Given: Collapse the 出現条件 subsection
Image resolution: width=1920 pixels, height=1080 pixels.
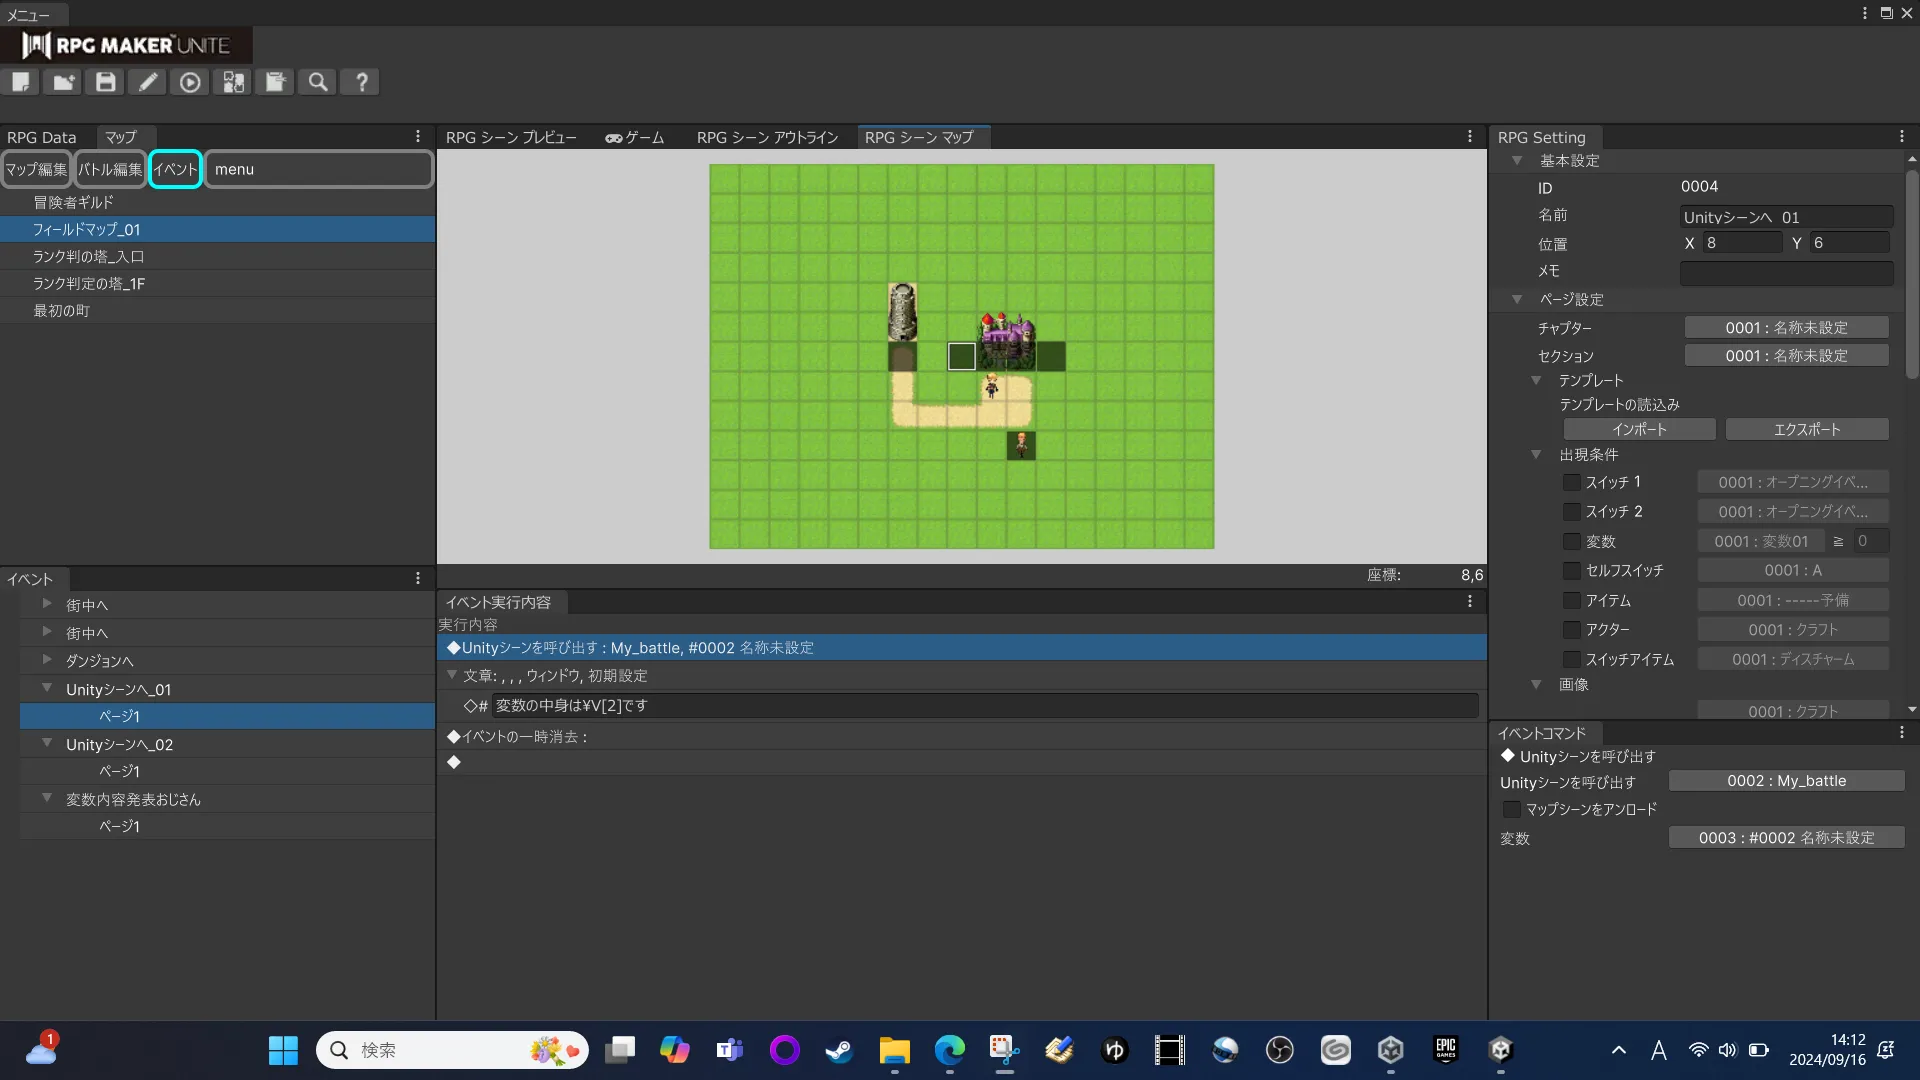Looking at the screenshot, I should click(1536, 454).
